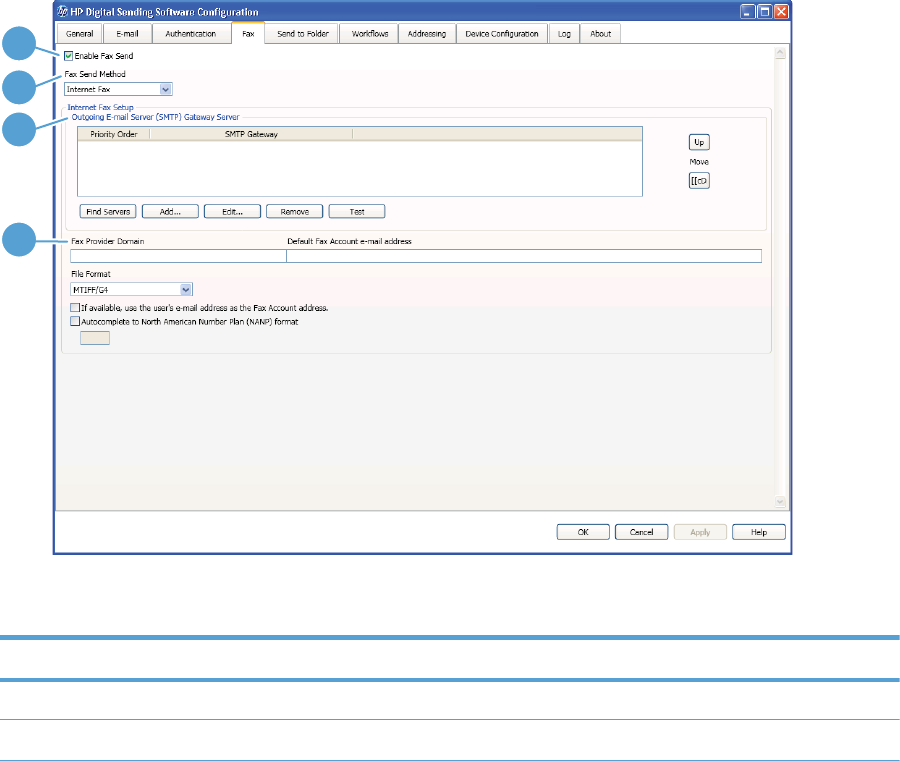This screenshot has height=761, width=900.
Task: Focus the Default Fax Account e-mail field
Action: click(x=524, y=256)
